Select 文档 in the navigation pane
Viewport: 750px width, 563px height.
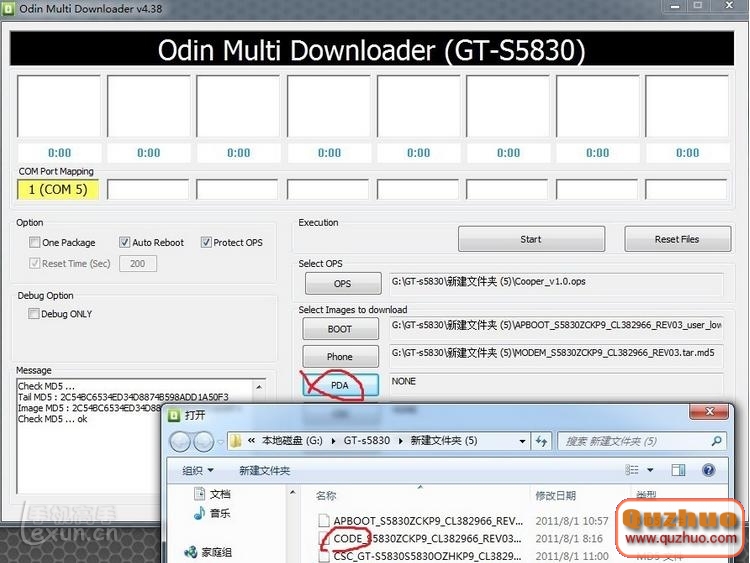[212, 494]
